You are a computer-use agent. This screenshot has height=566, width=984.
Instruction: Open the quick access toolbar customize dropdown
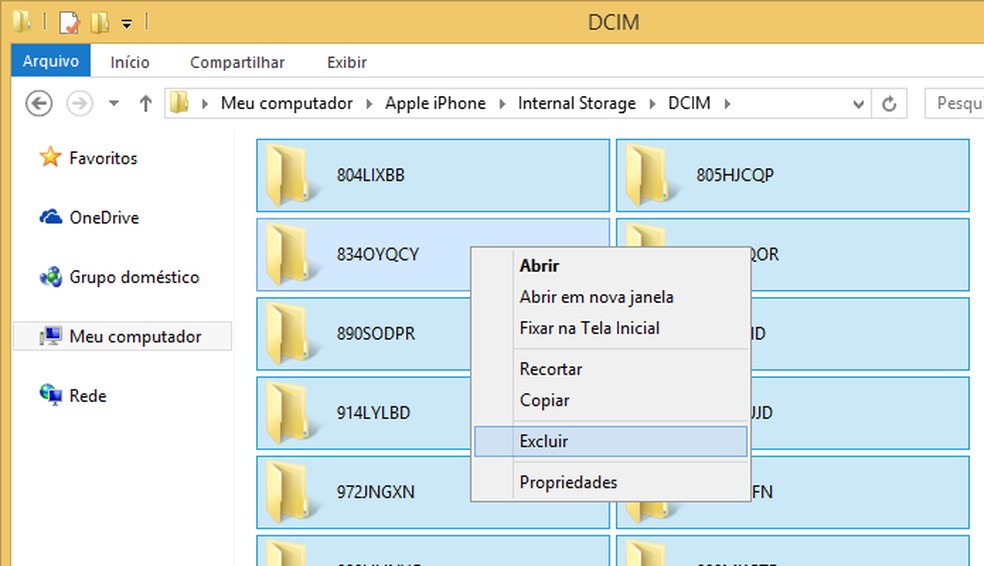pyautogui.click(x=127, y=23)
